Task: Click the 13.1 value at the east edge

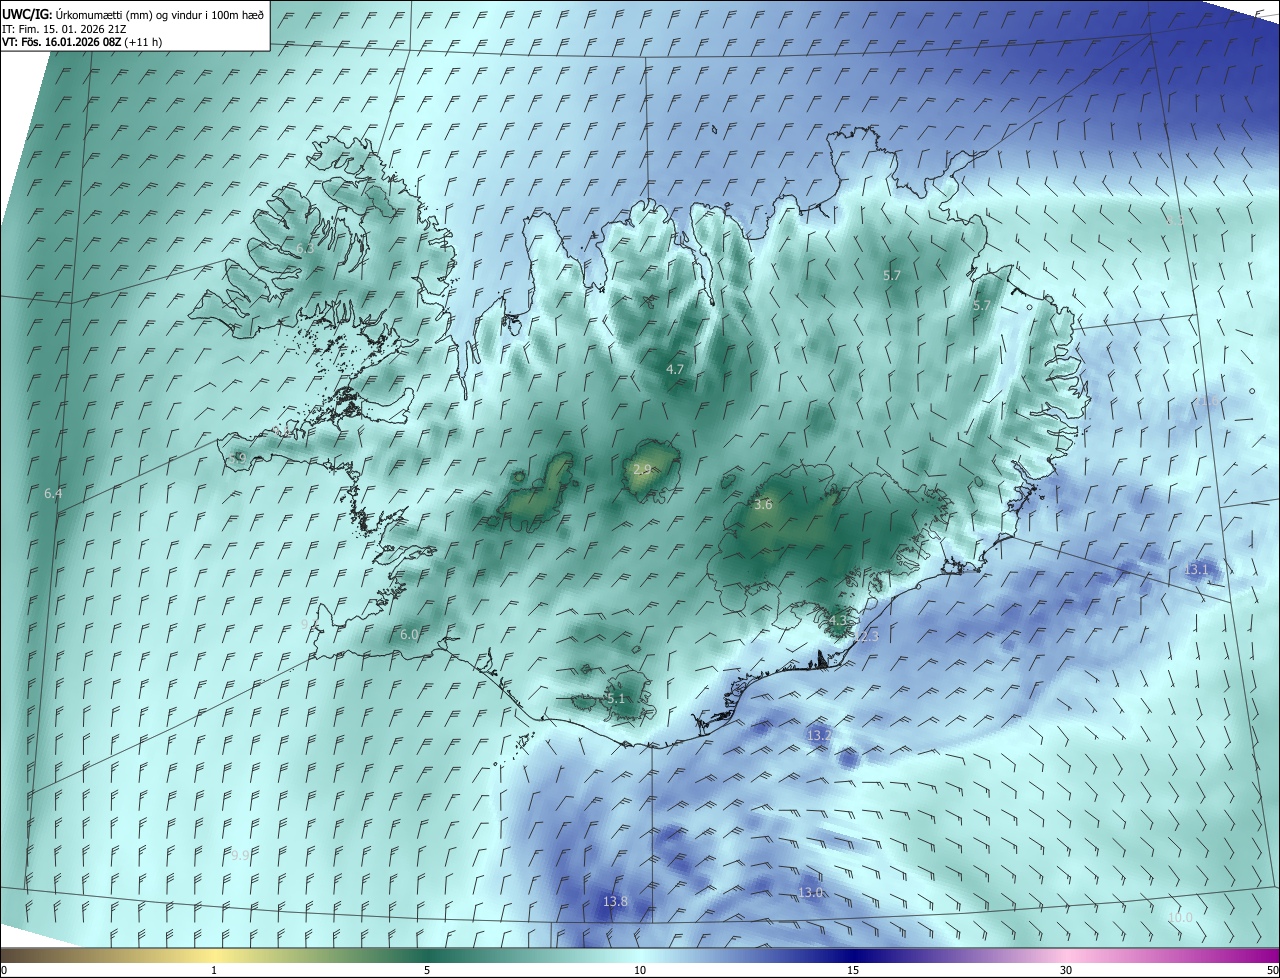Action: 1197,569
